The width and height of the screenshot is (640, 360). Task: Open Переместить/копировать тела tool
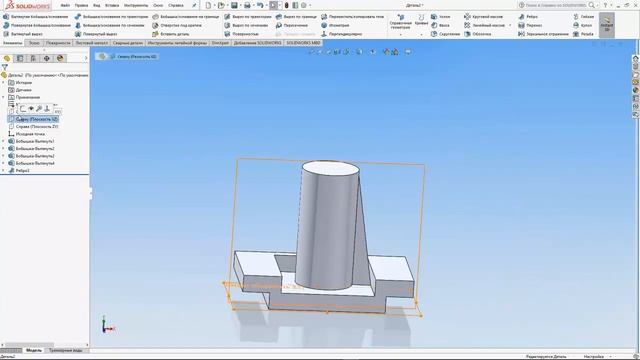(x=352, y=17)
